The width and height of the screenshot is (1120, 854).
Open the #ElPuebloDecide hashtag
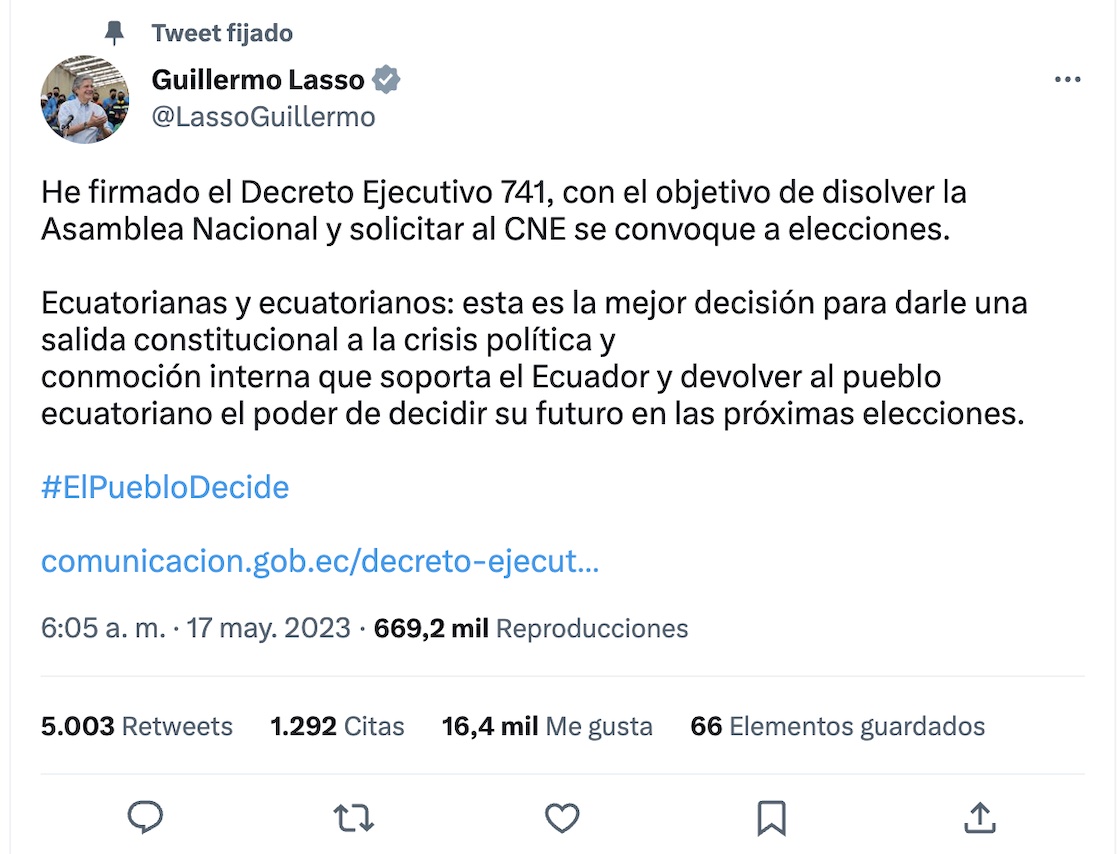point(165,487)
